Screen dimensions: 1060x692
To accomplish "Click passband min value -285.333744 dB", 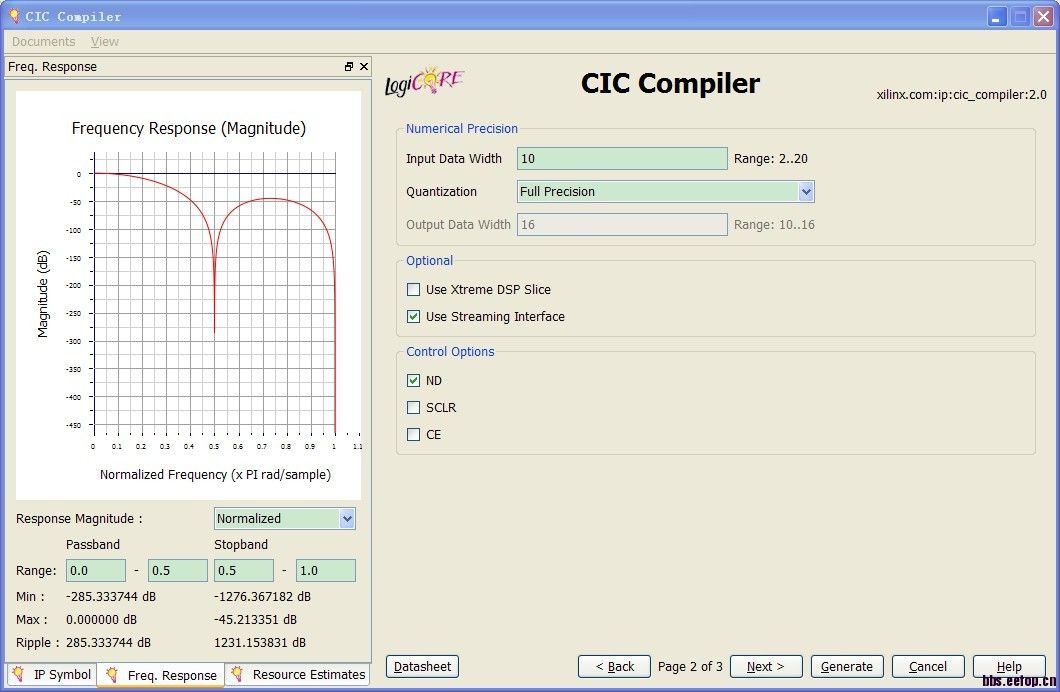I will [111, 596].
